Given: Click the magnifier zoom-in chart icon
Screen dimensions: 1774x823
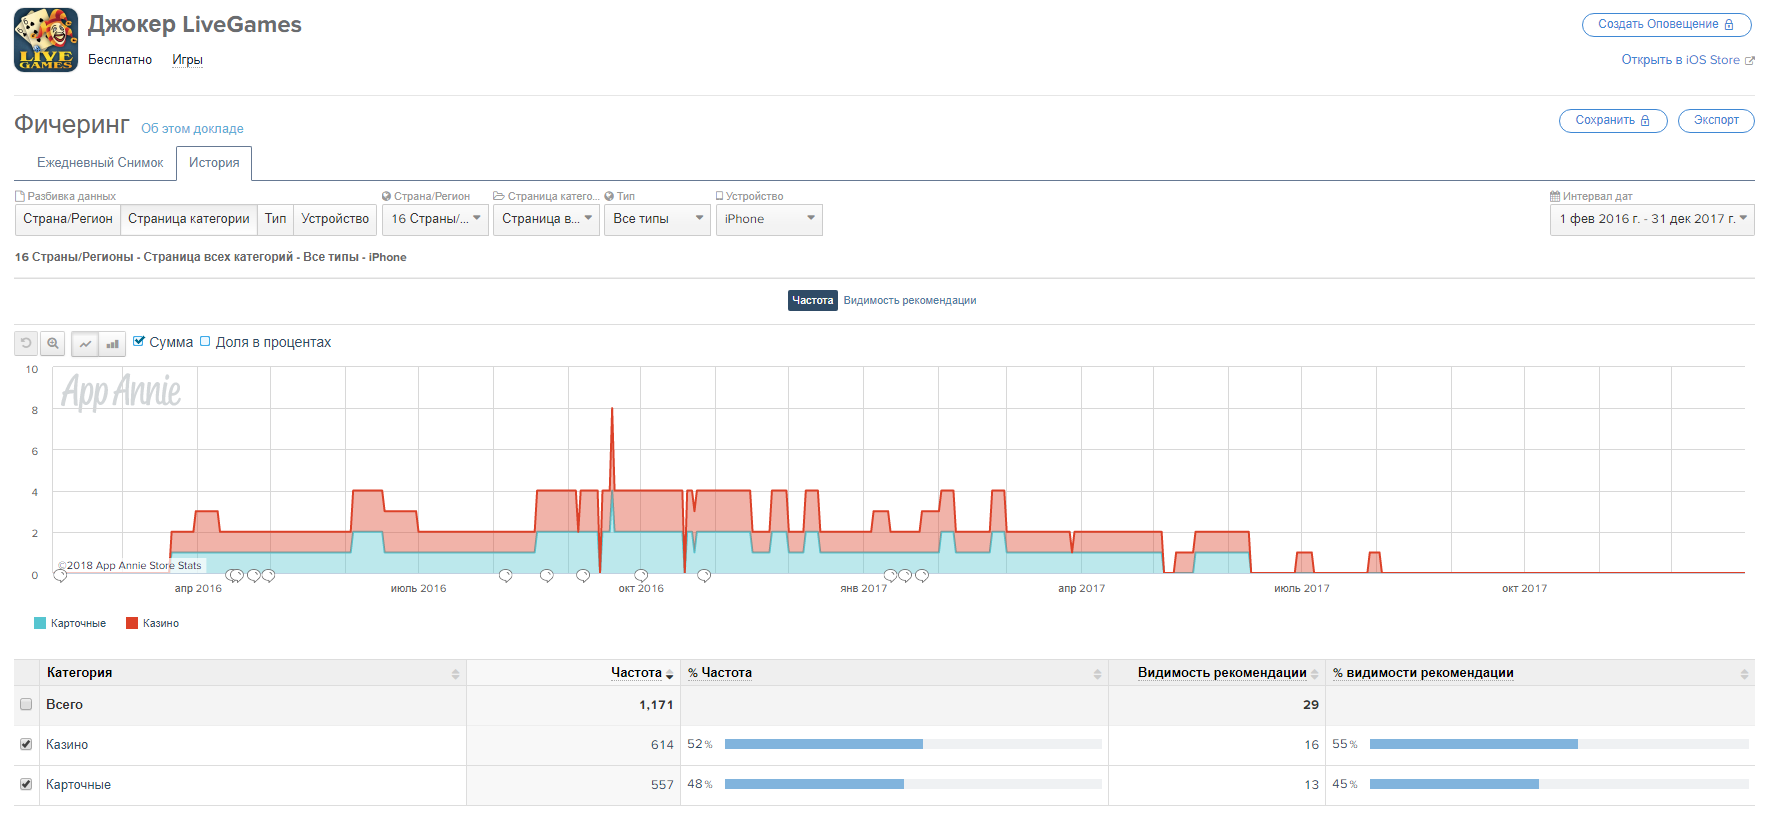Looking at the screenshot, I should point(53,344).
